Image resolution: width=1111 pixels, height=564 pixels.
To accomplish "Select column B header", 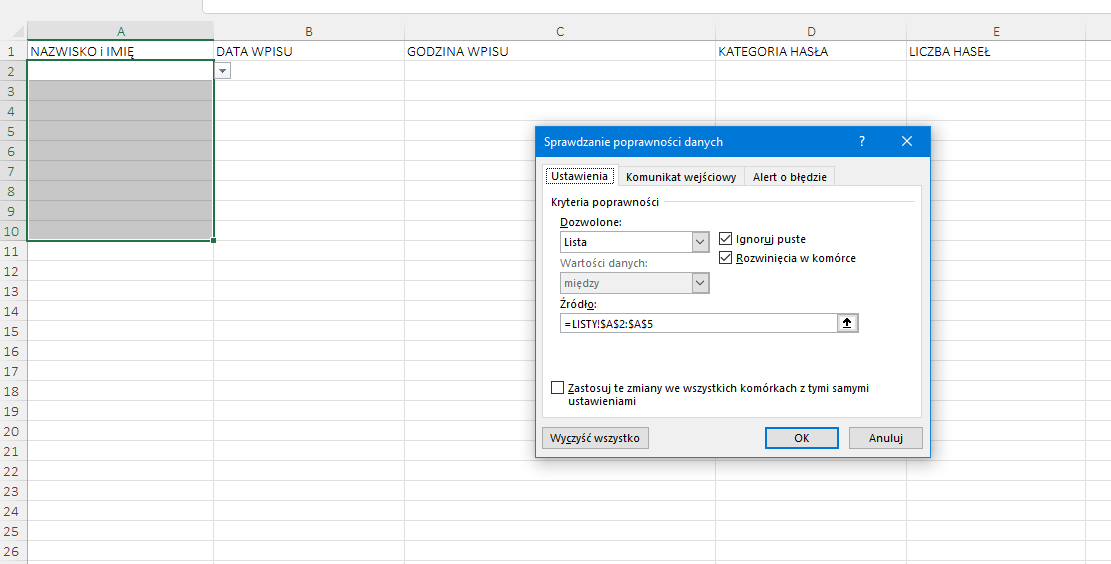I will pyautogui.click(x=309, y=32).
